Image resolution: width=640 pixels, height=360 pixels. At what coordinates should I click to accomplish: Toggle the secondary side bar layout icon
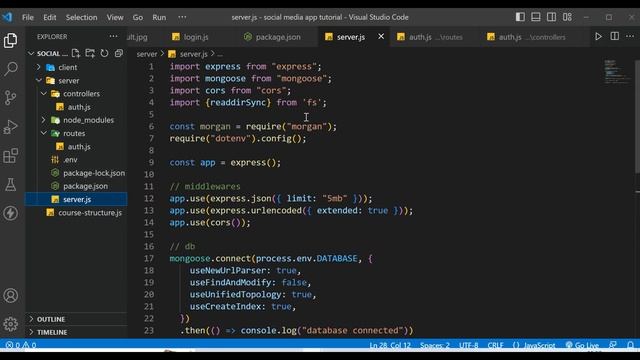(551, 17)
